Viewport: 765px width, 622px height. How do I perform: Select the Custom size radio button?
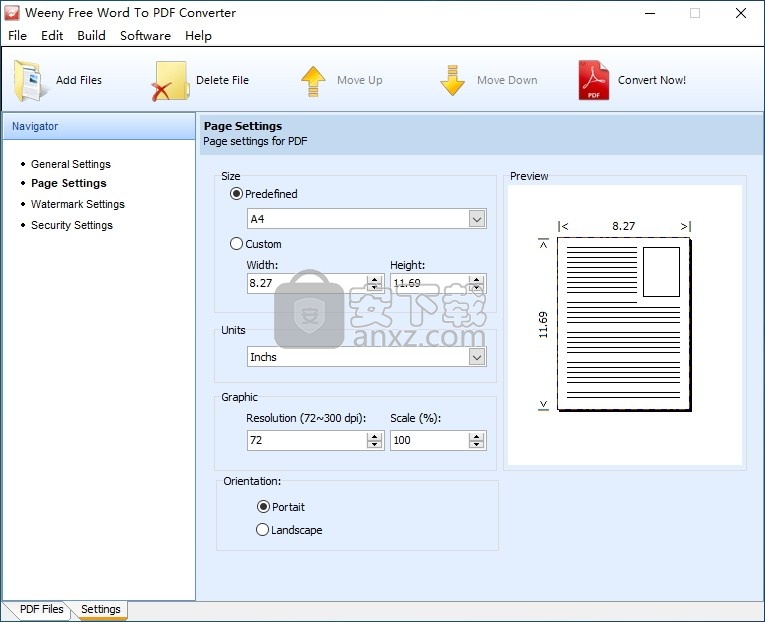[236, 243]
